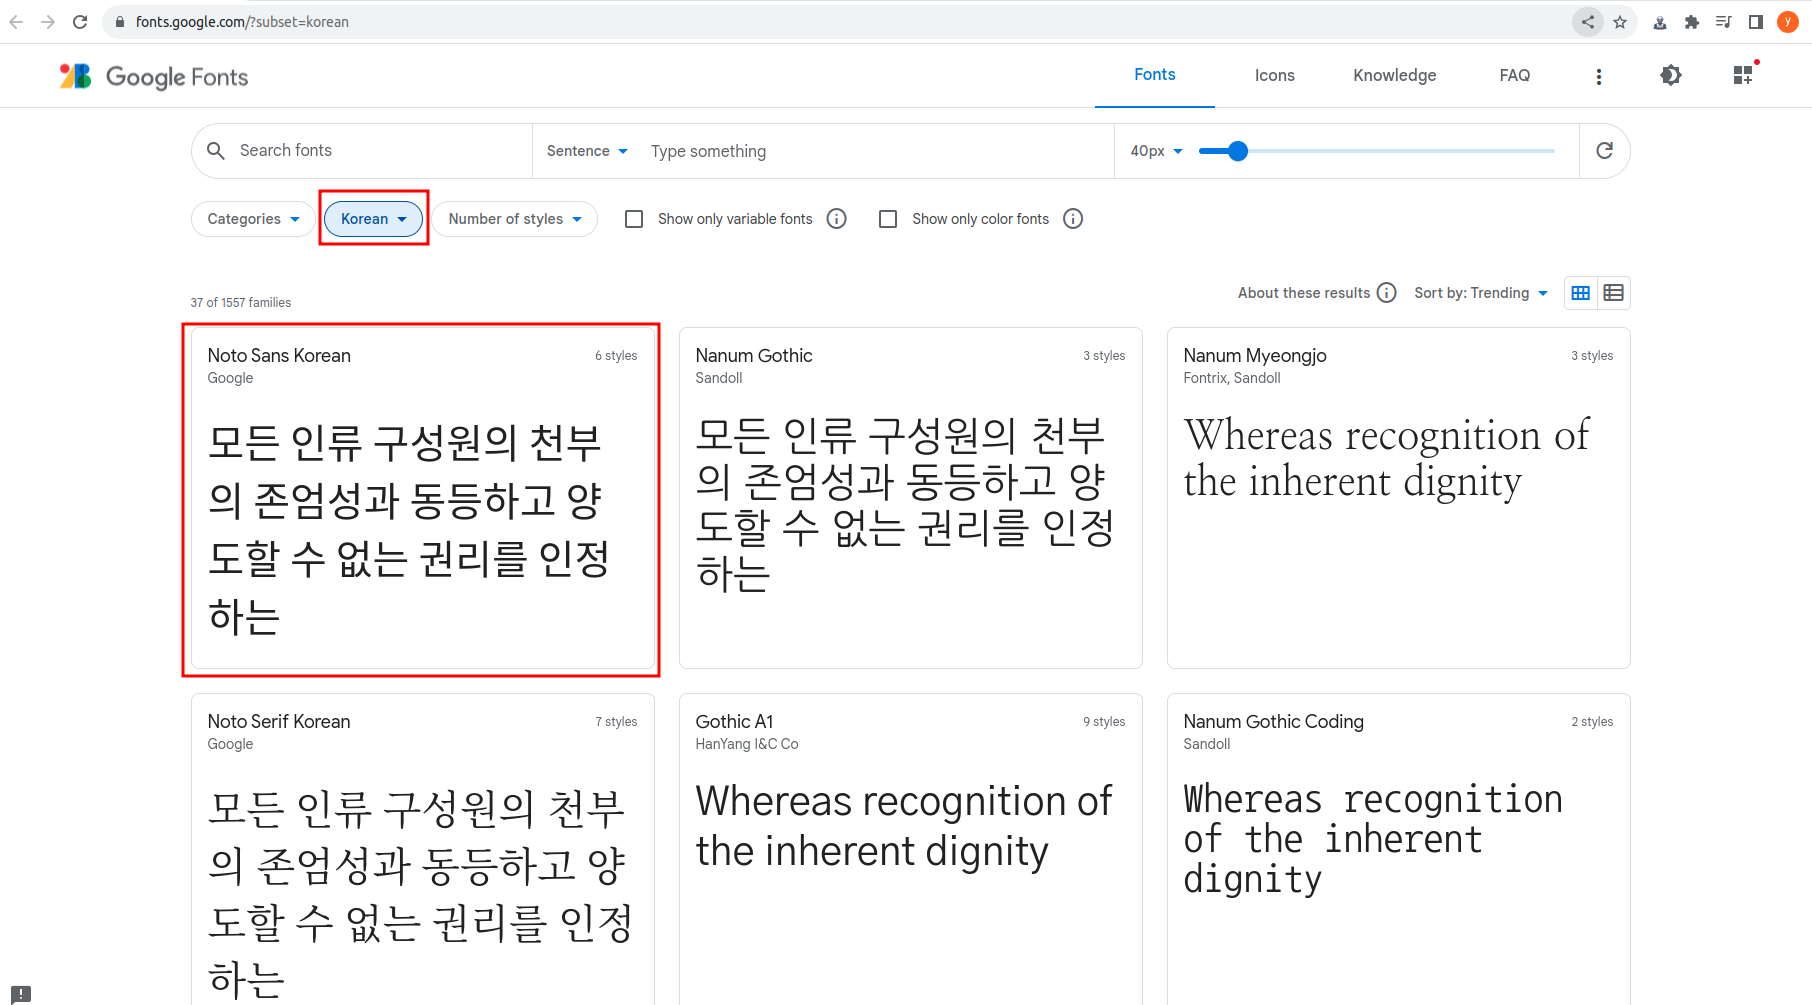Bookmark this page with star icon
The height and width of the screenshot is (1005, 1812).
pyautogui.click(x=1620, y=22)
